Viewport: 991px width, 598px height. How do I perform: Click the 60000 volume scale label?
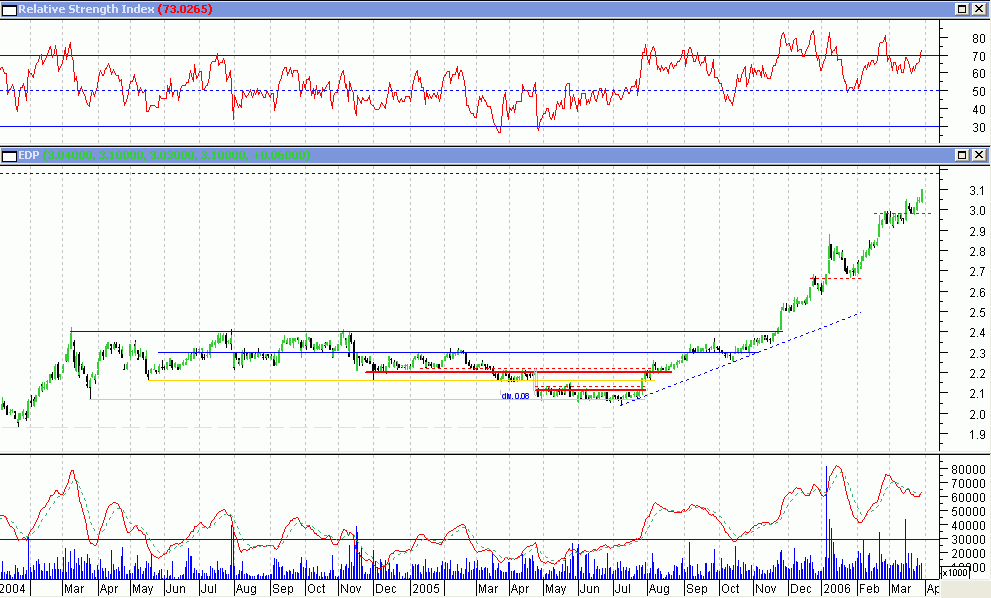[x=968, y=497]
